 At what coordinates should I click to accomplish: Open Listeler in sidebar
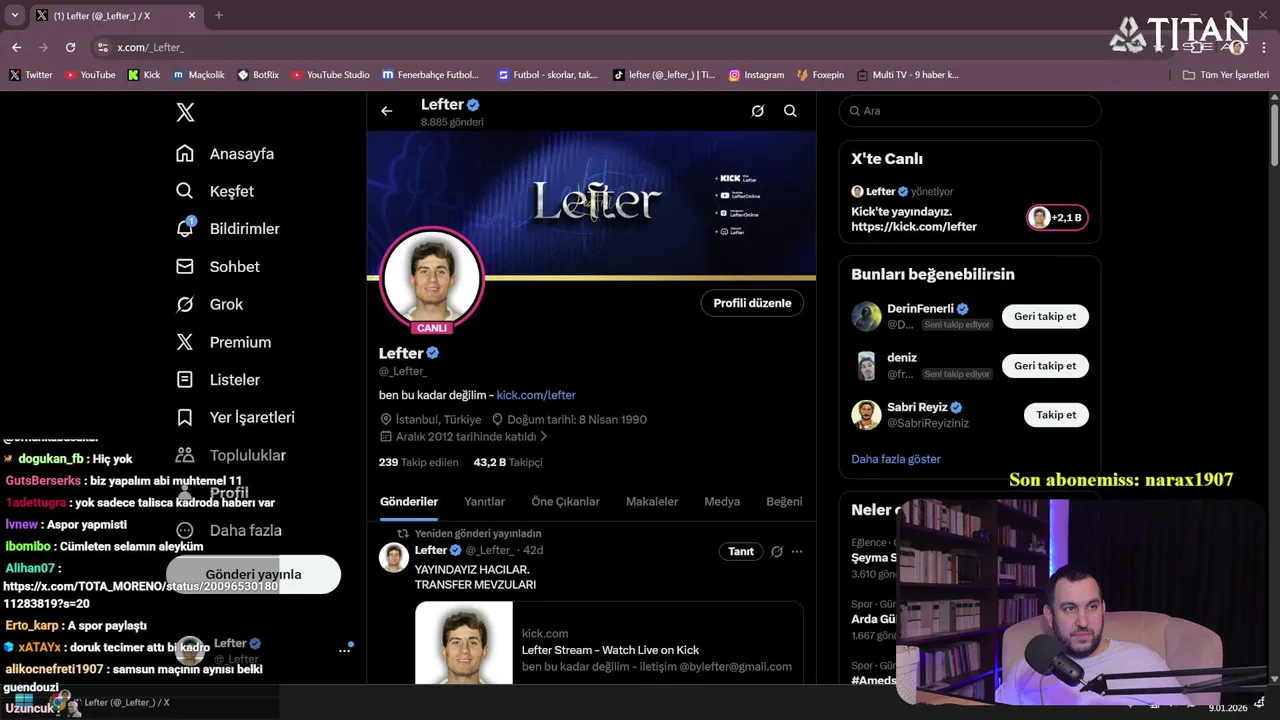tap(218, 380)
